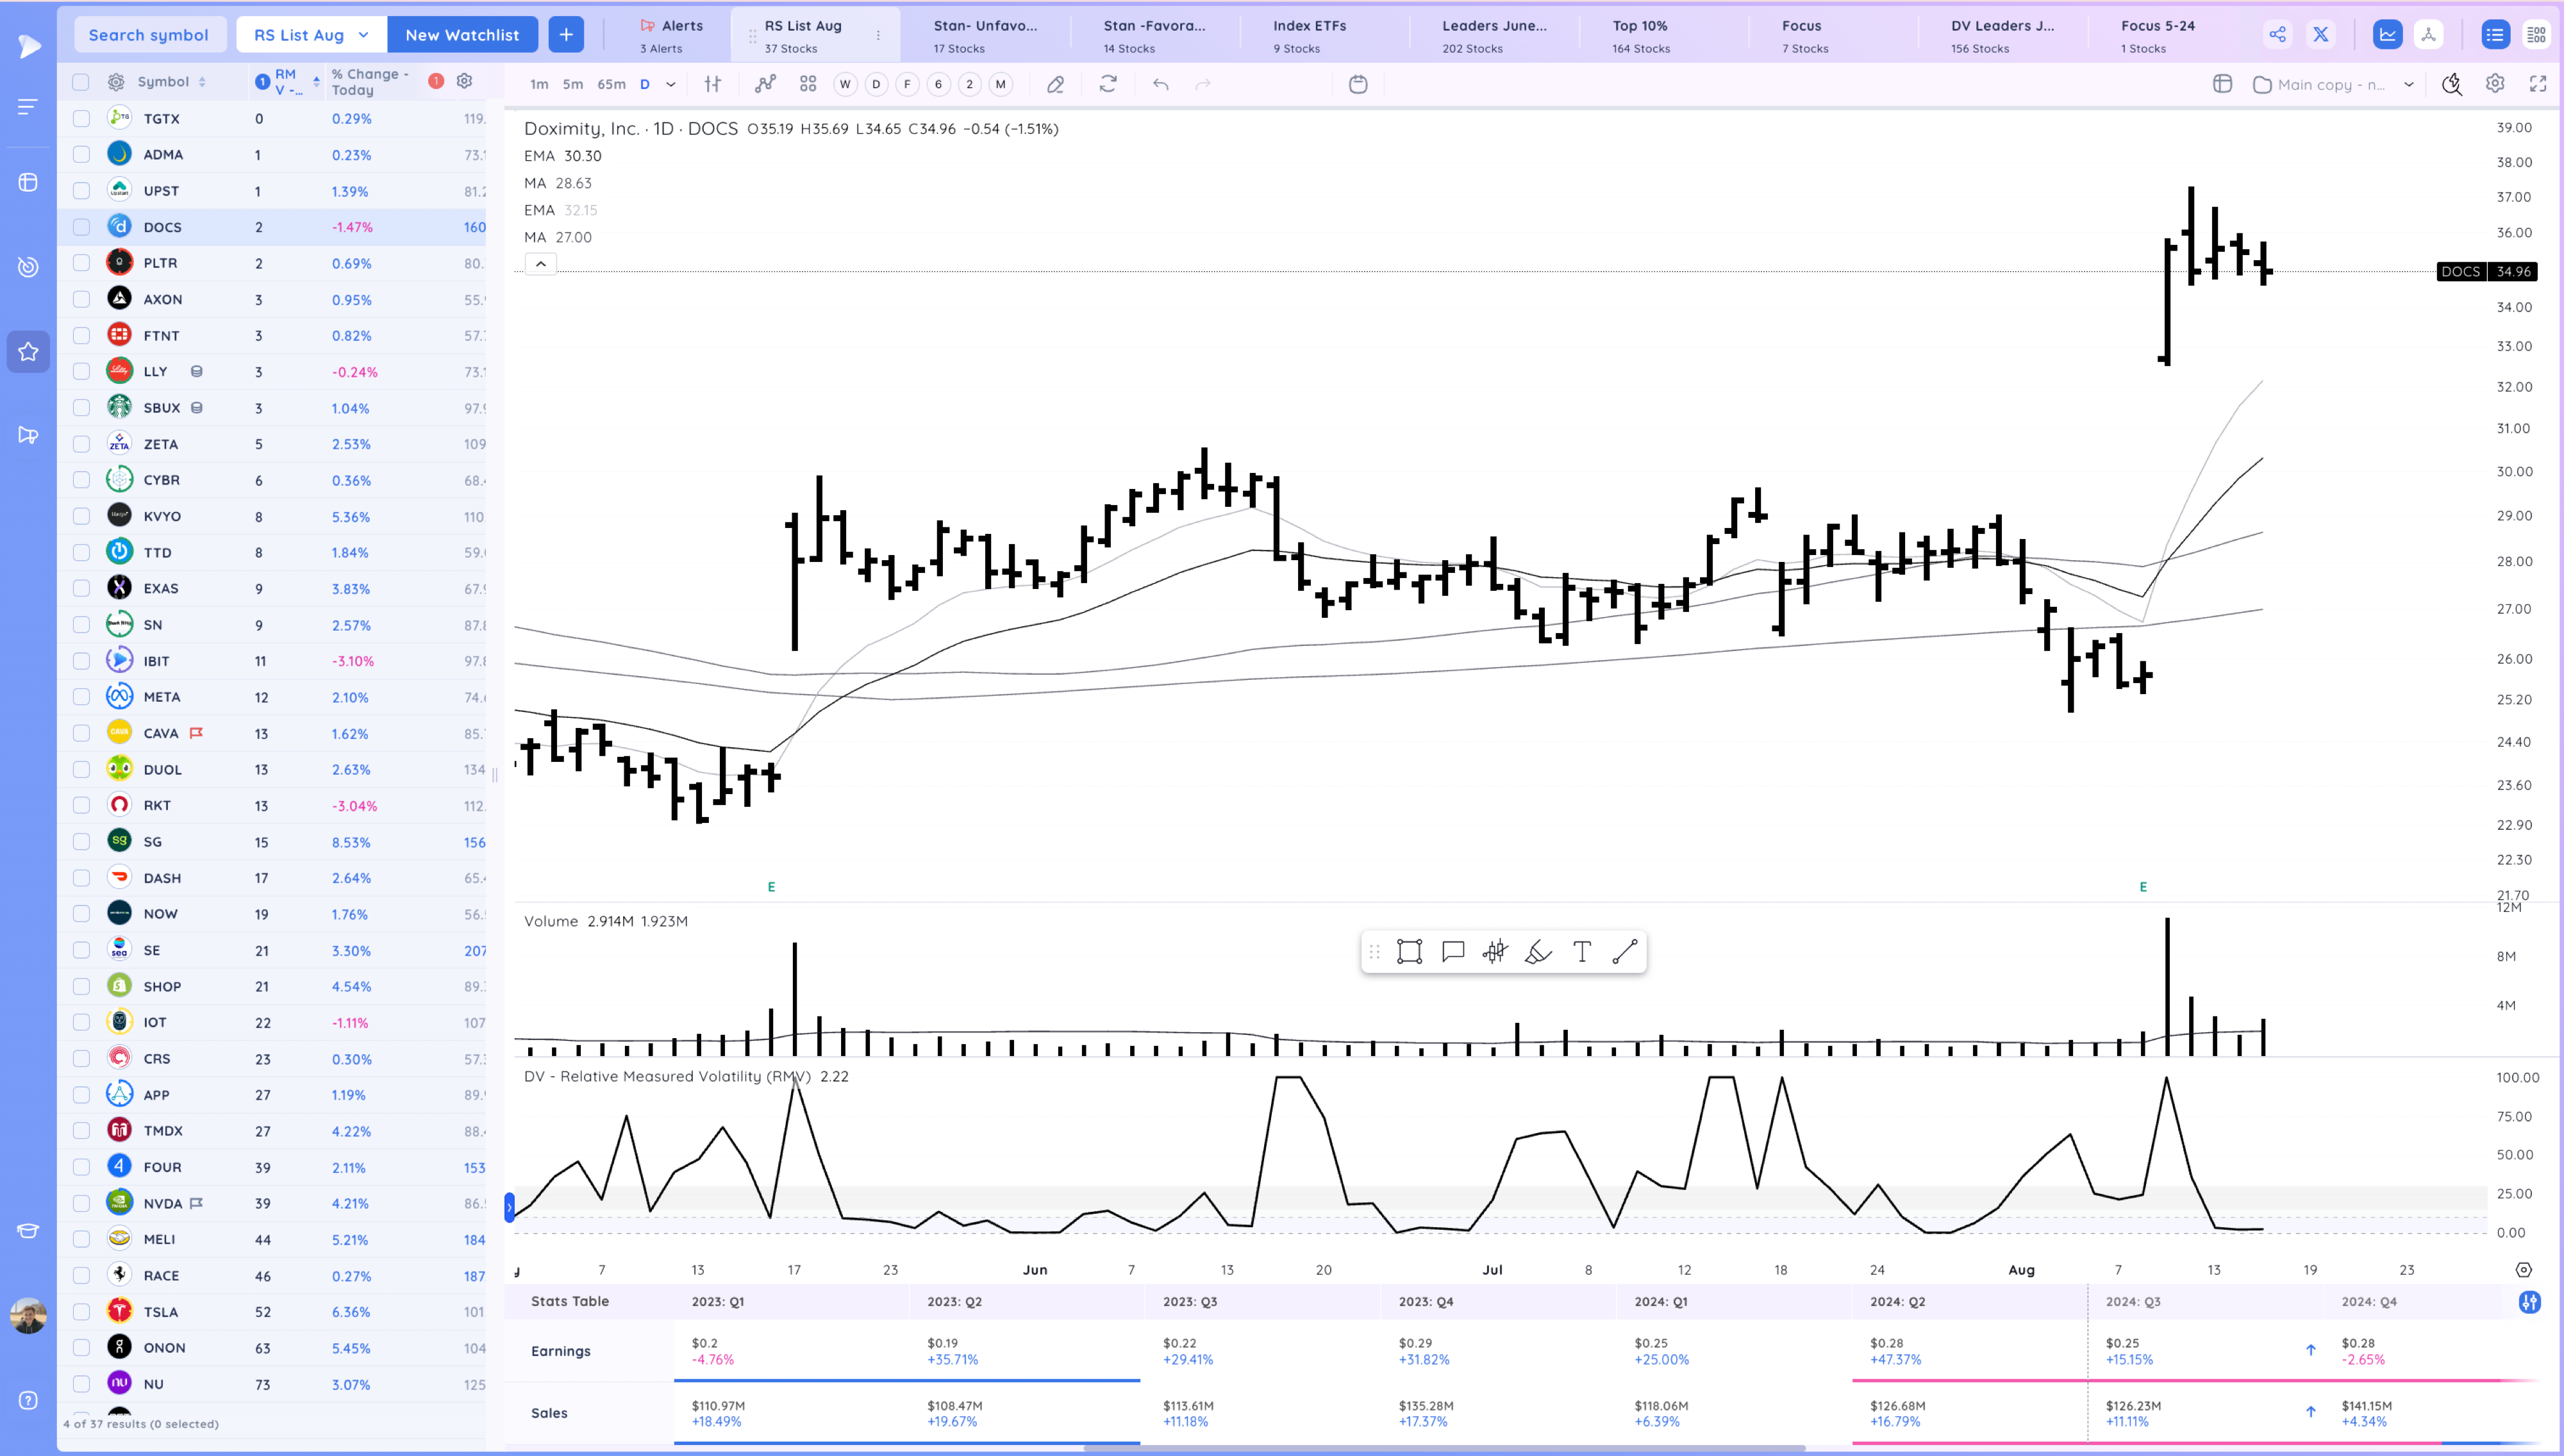Click the Refresh chart icon
The height and width of the screenshot is (1456, 2564).
[x=1108, y=85]
